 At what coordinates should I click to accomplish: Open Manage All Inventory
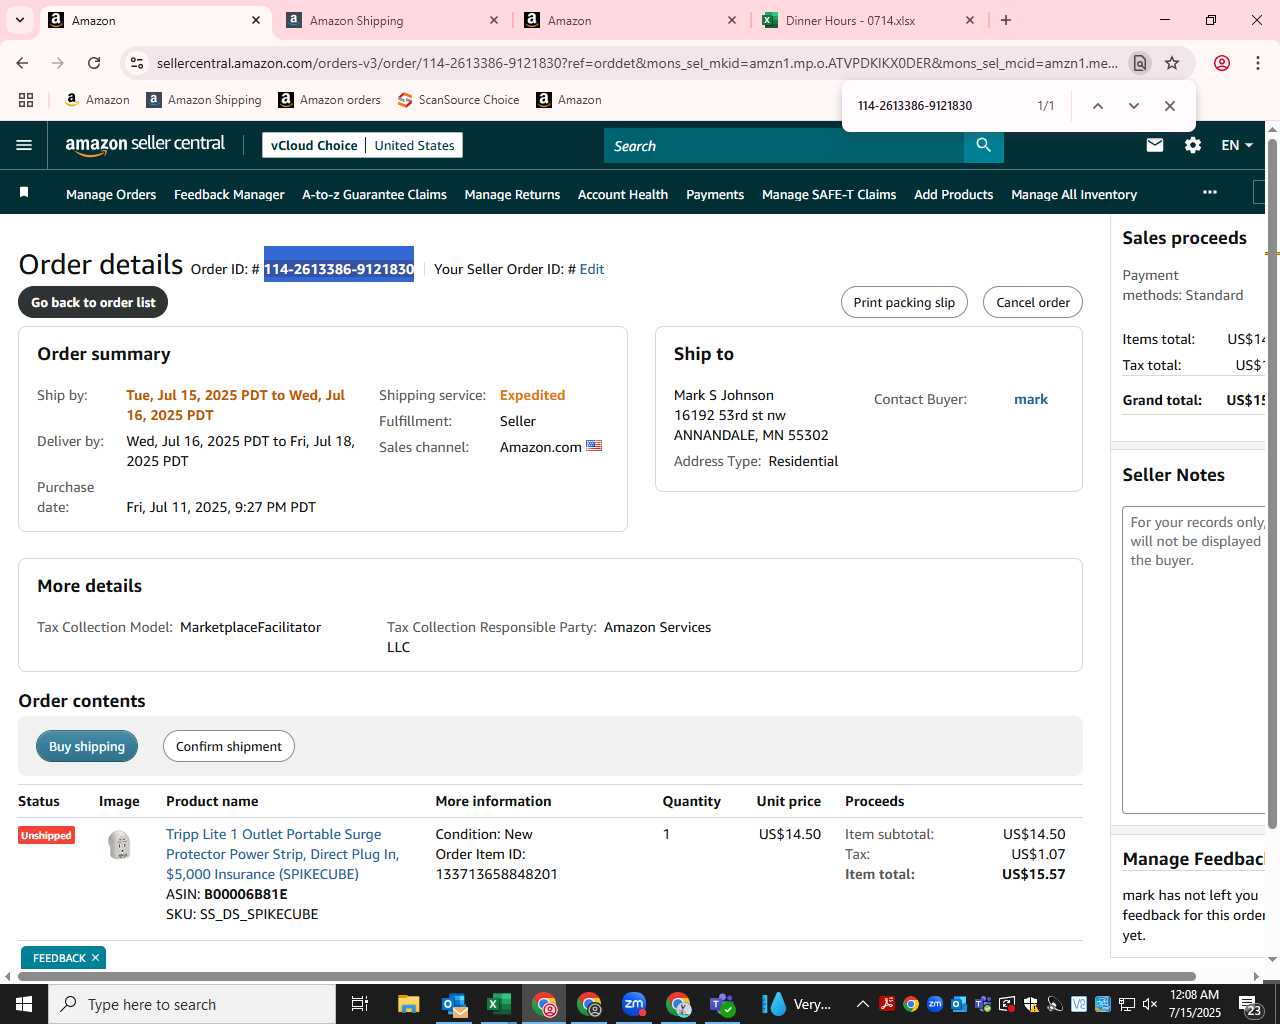1074,194
